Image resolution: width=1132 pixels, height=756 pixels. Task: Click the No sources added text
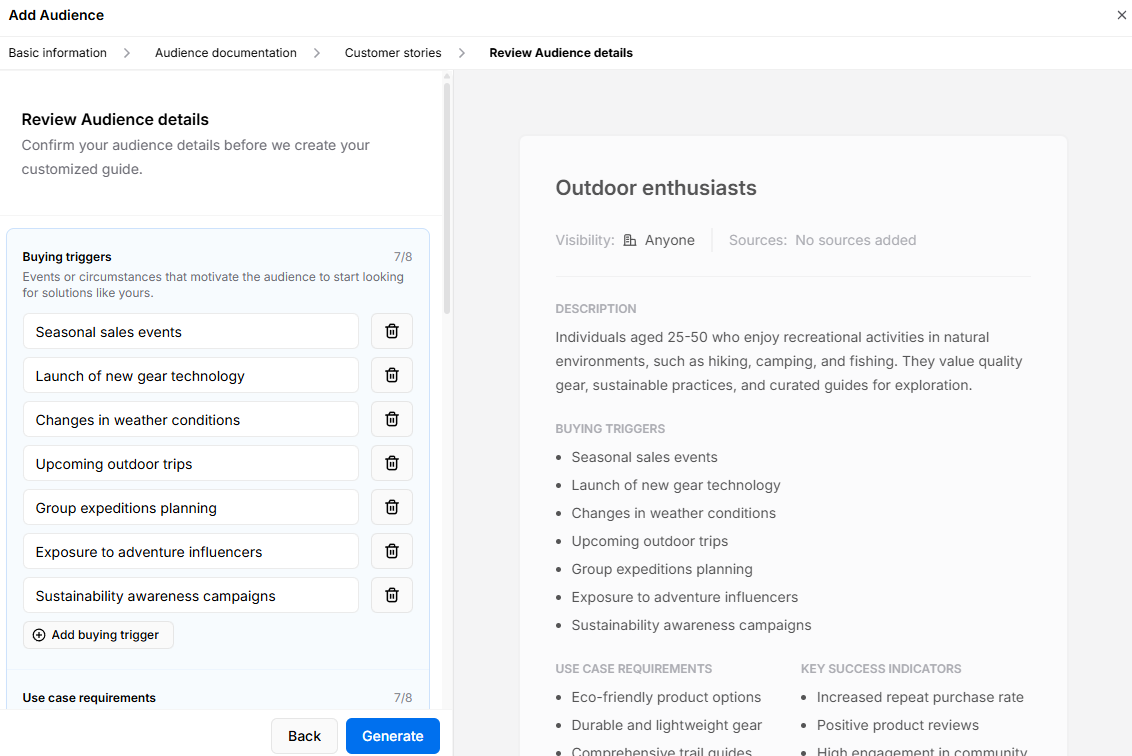tap(855, 240)
